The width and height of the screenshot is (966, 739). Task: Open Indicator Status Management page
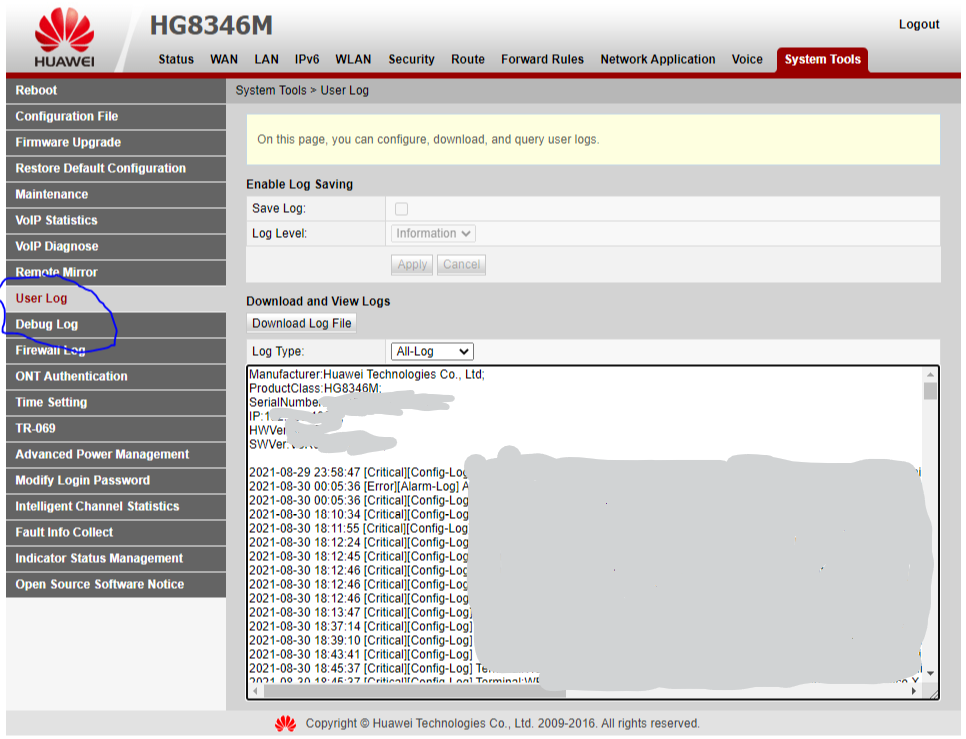[x=116, y=558]
